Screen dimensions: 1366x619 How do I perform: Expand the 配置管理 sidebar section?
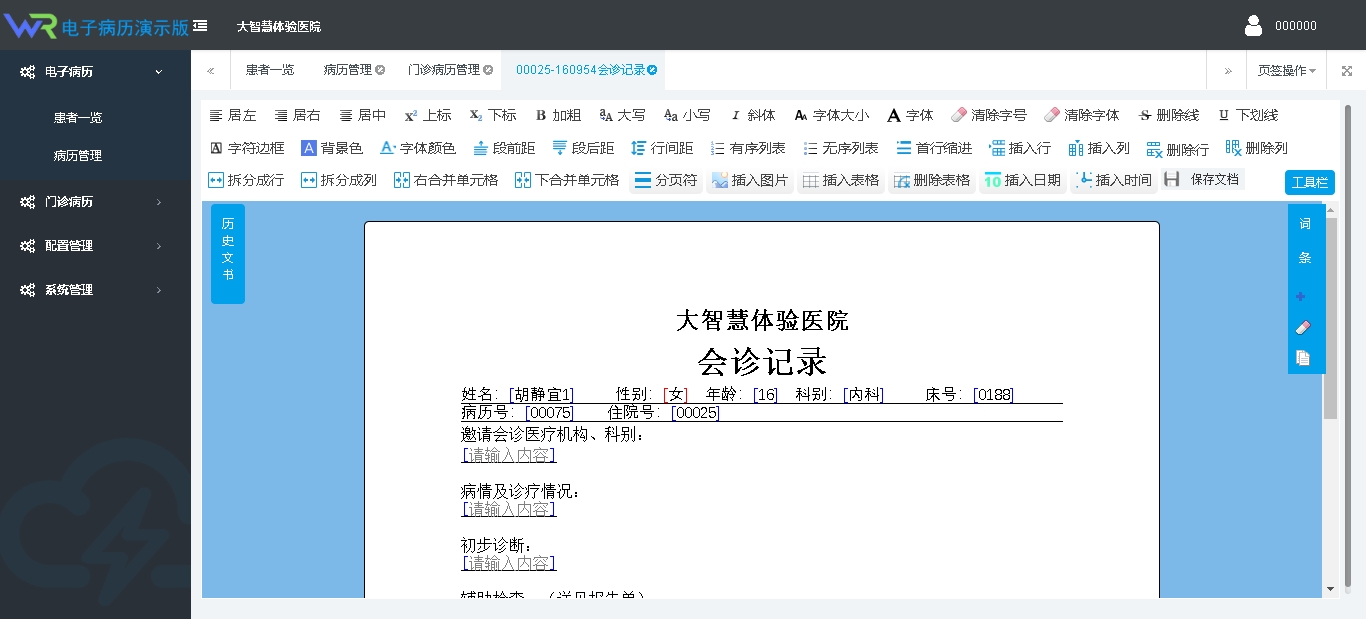(x=94, y=246)
